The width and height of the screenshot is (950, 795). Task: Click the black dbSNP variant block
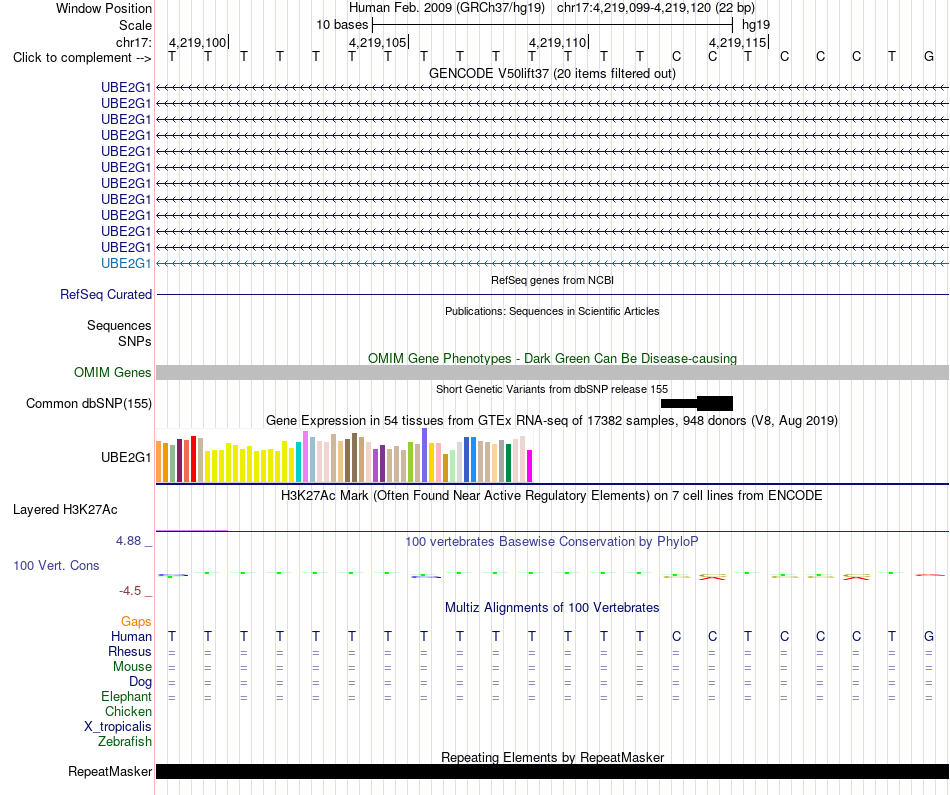697,404
